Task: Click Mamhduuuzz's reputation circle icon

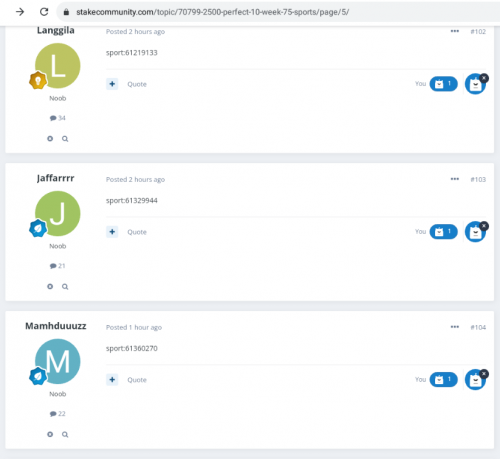Action: (x=50, y=434)
